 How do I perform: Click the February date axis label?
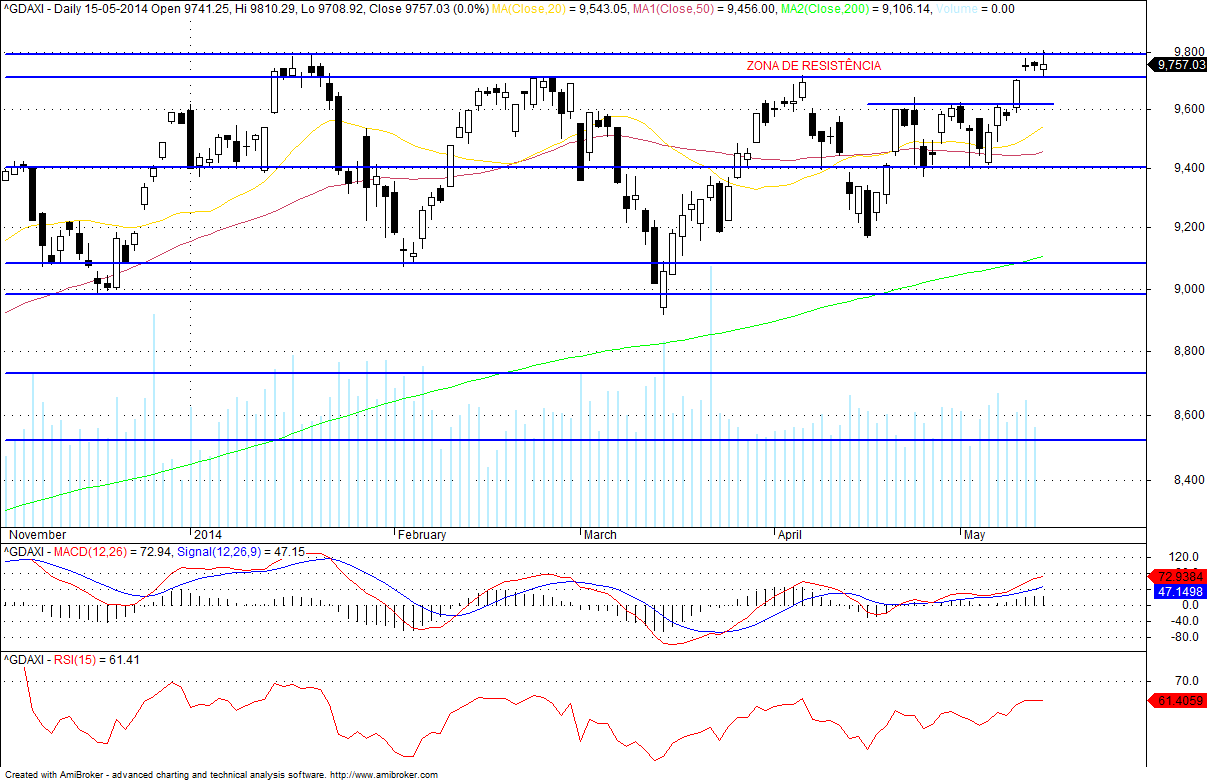tap(422, 535)
